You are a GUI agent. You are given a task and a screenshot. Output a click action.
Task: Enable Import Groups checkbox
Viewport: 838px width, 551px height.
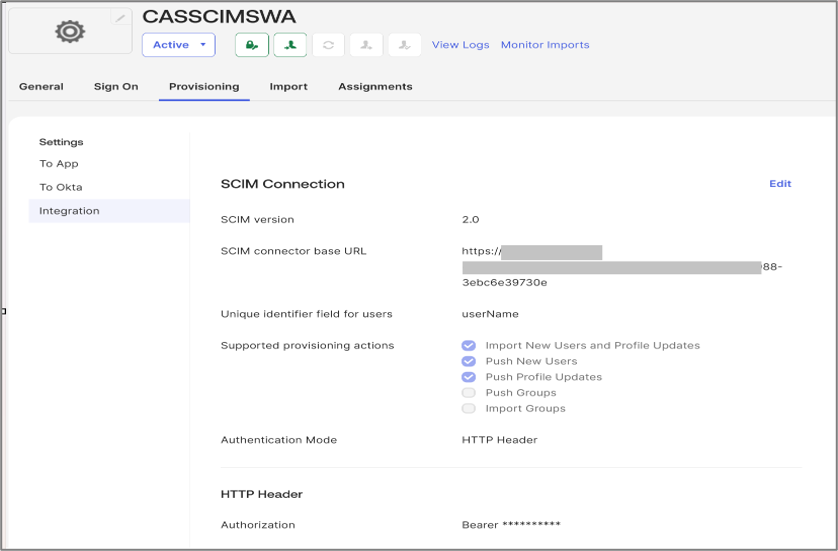469,408
